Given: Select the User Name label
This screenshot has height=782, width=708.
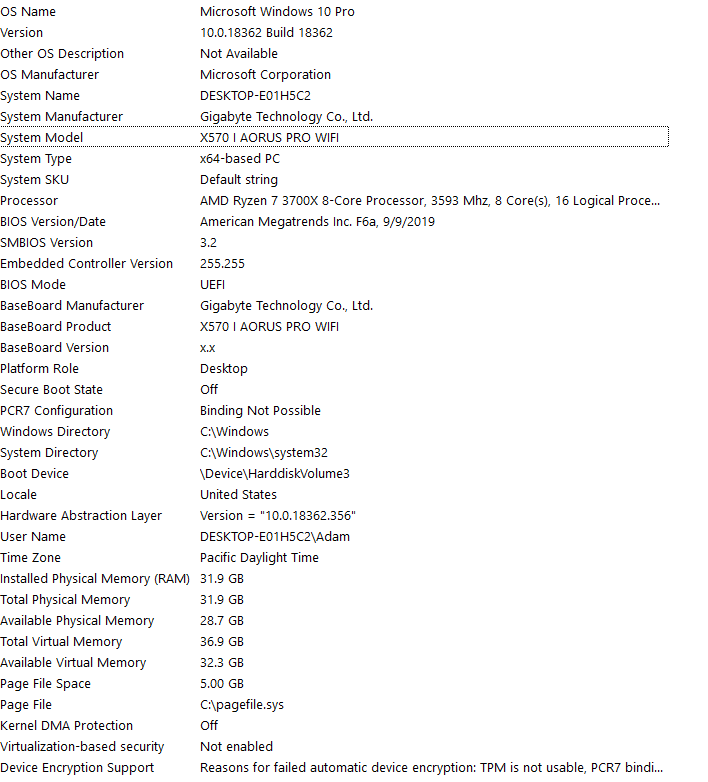Looking at the screenshot, I should coord(33,536).
